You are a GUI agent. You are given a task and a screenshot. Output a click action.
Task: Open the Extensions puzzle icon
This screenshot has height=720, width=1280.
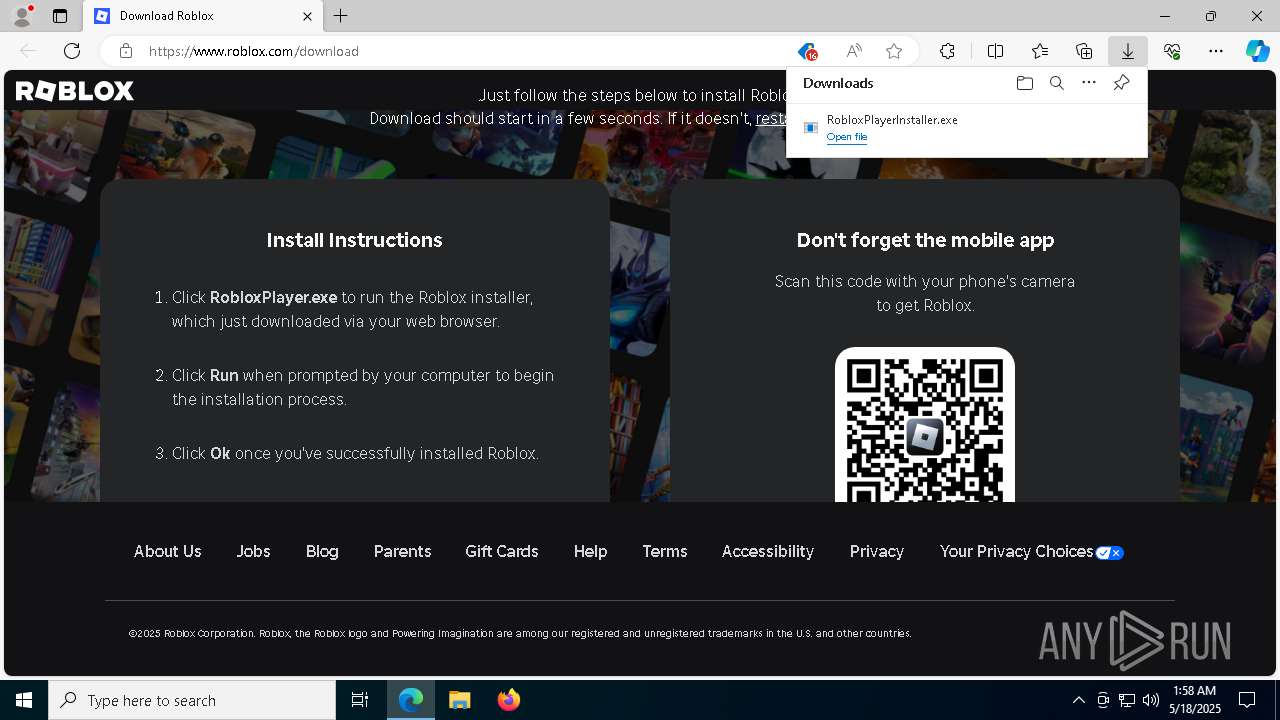pos(947,51)
